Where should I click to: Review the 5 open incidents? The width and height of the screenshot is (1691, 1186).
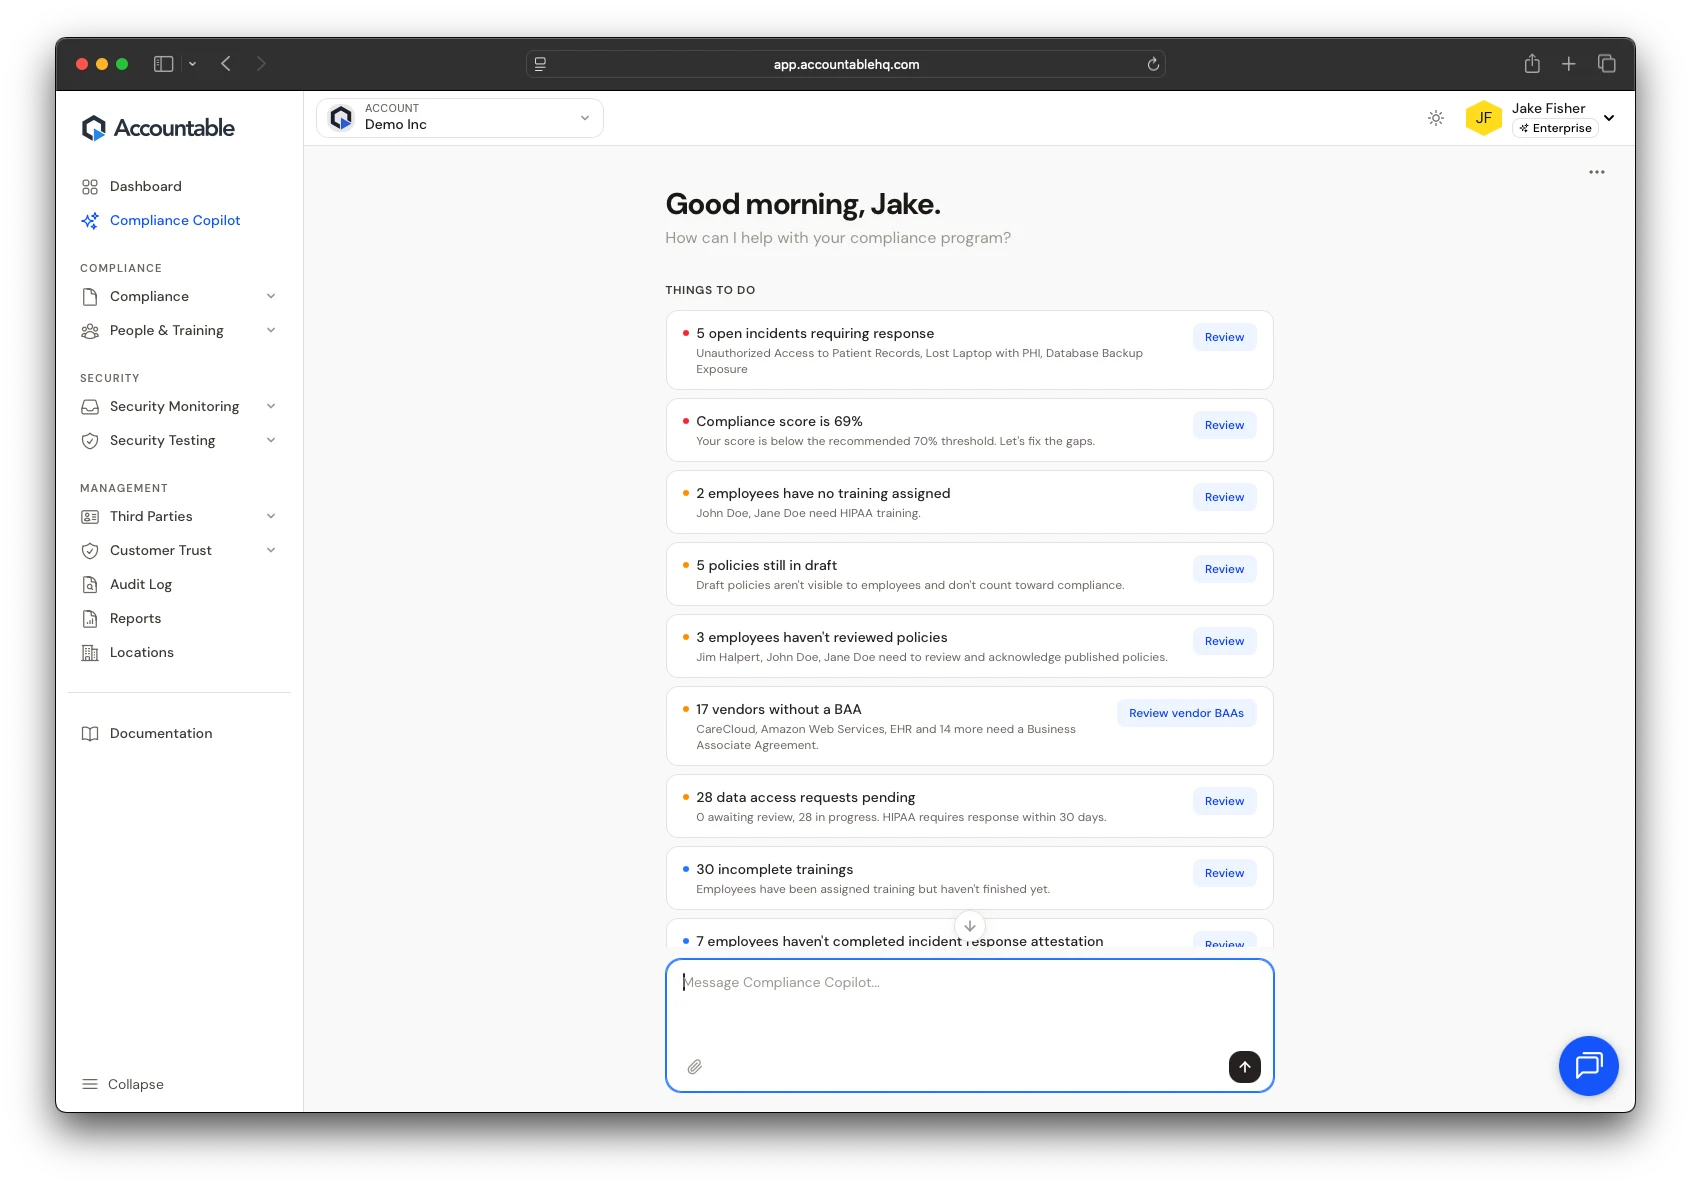pos(1224,337)
